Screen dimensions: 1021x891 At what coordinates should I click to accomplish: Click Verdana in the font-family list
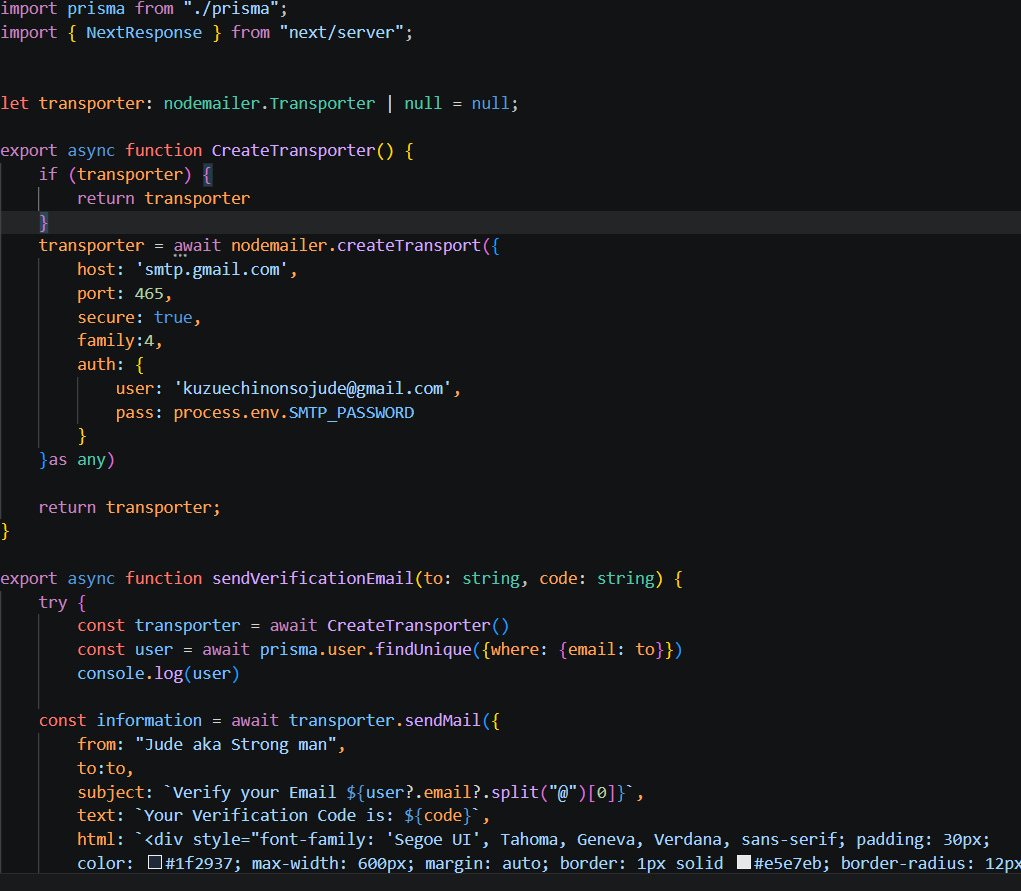[x=688, y=840]
